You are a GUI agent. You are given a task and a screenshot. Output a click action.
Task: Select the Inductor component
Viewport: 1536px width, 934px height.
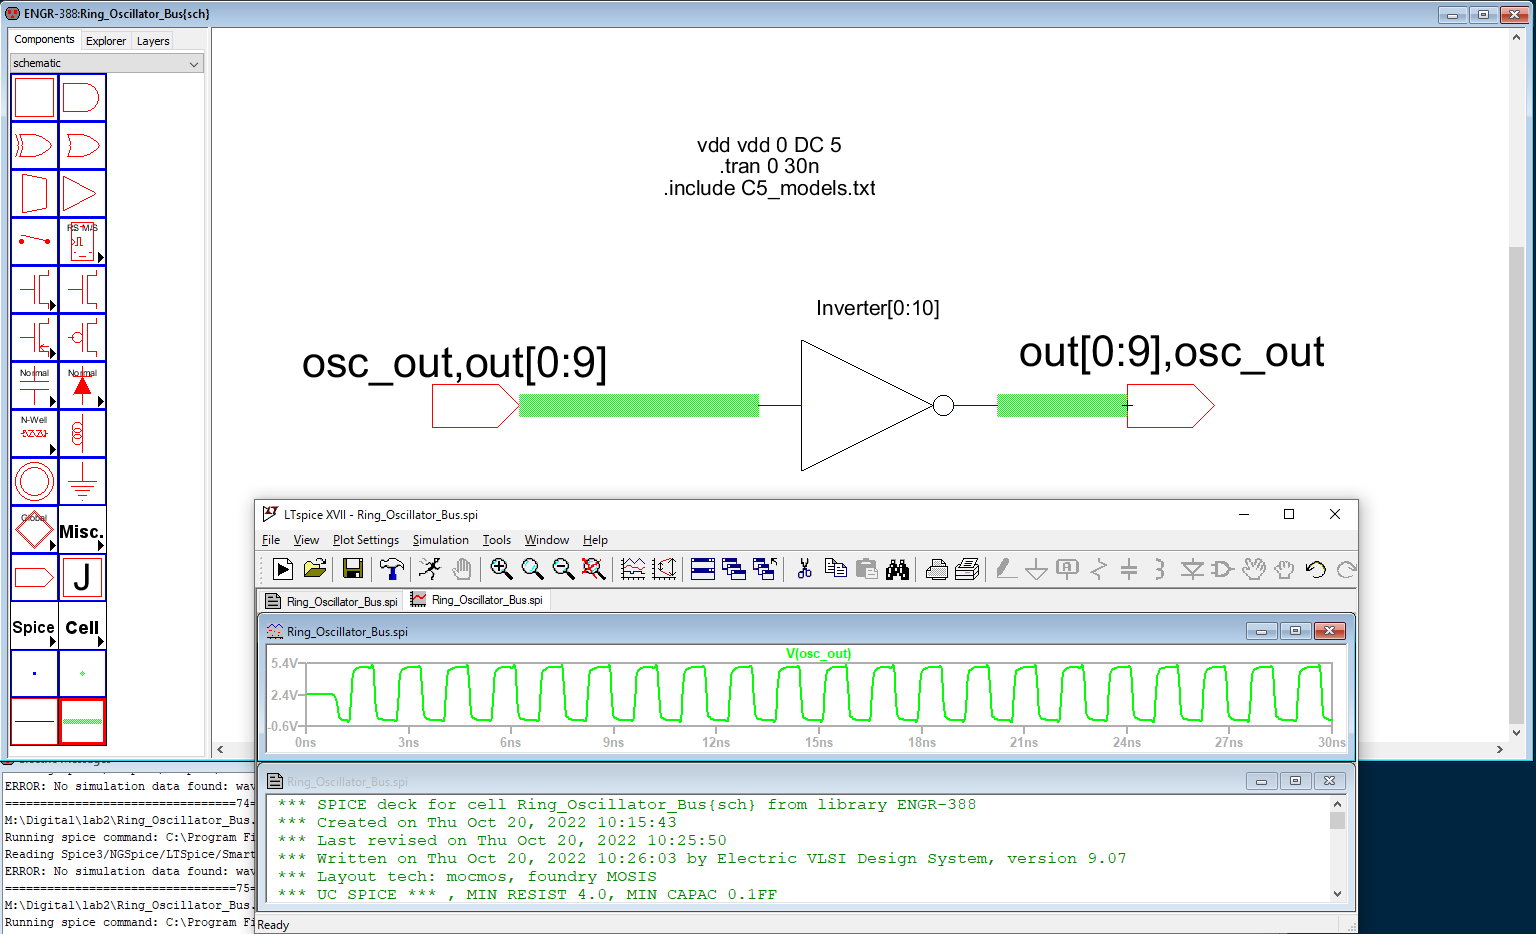[82, 434]
